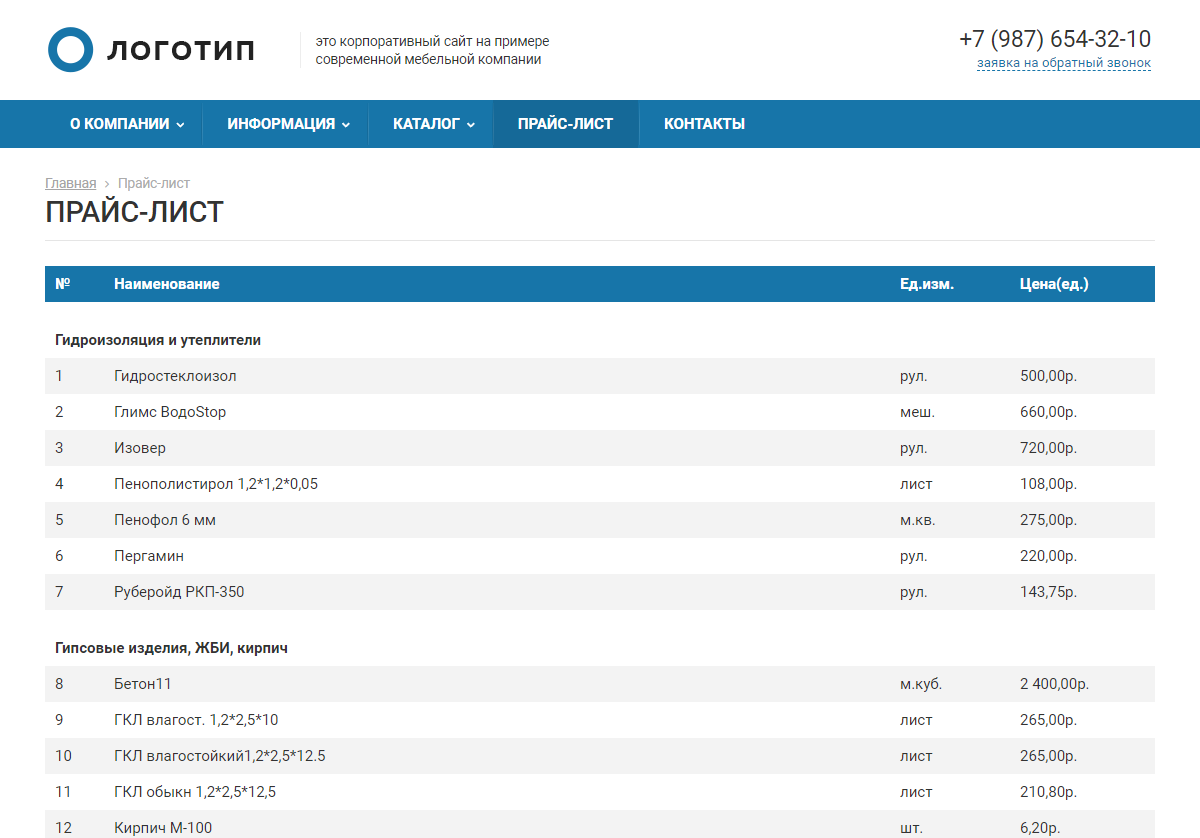Click the blue circle logo icon
The width and height of the screenshot is (1200, 838).
click(70, 50)
